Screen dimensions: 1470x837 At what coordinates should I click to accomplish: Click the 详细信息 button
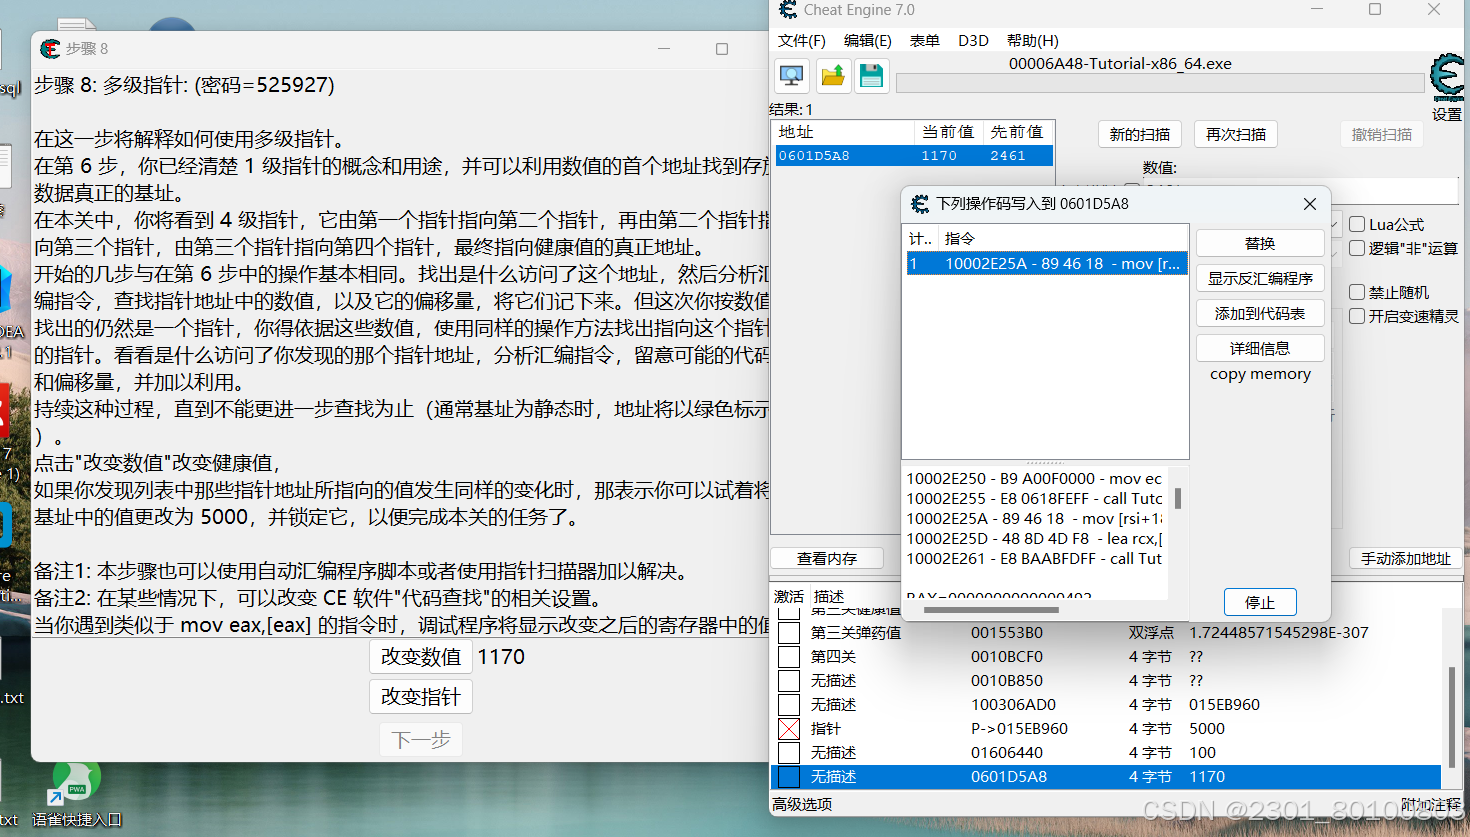(x=1260, y=348)
